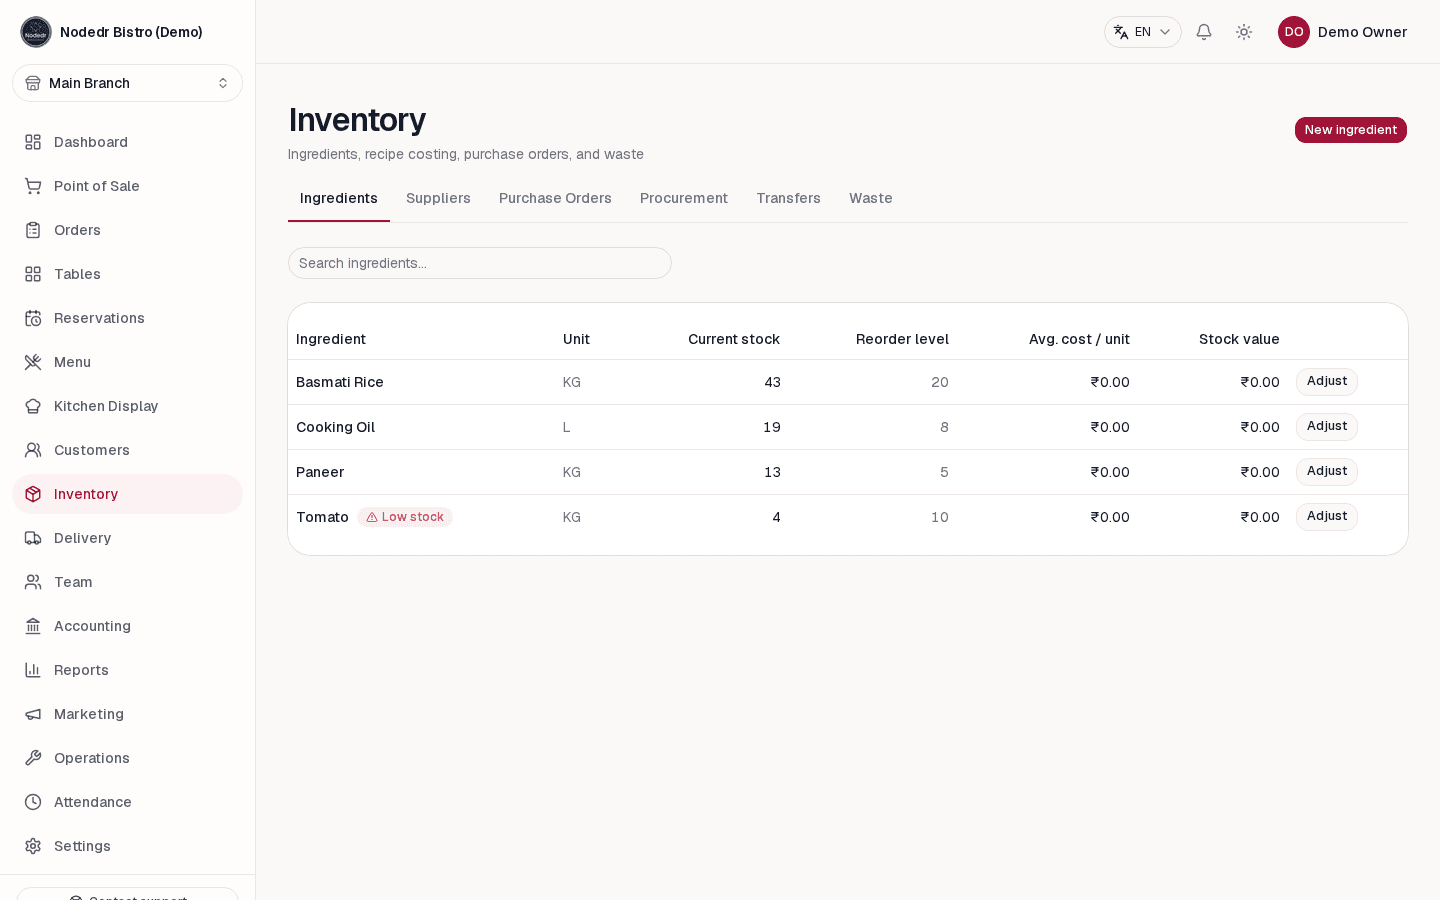This screenshot has height=900, width=1440.
Task: Click the Nodedr Bistro logo
Action: point(36,32)
